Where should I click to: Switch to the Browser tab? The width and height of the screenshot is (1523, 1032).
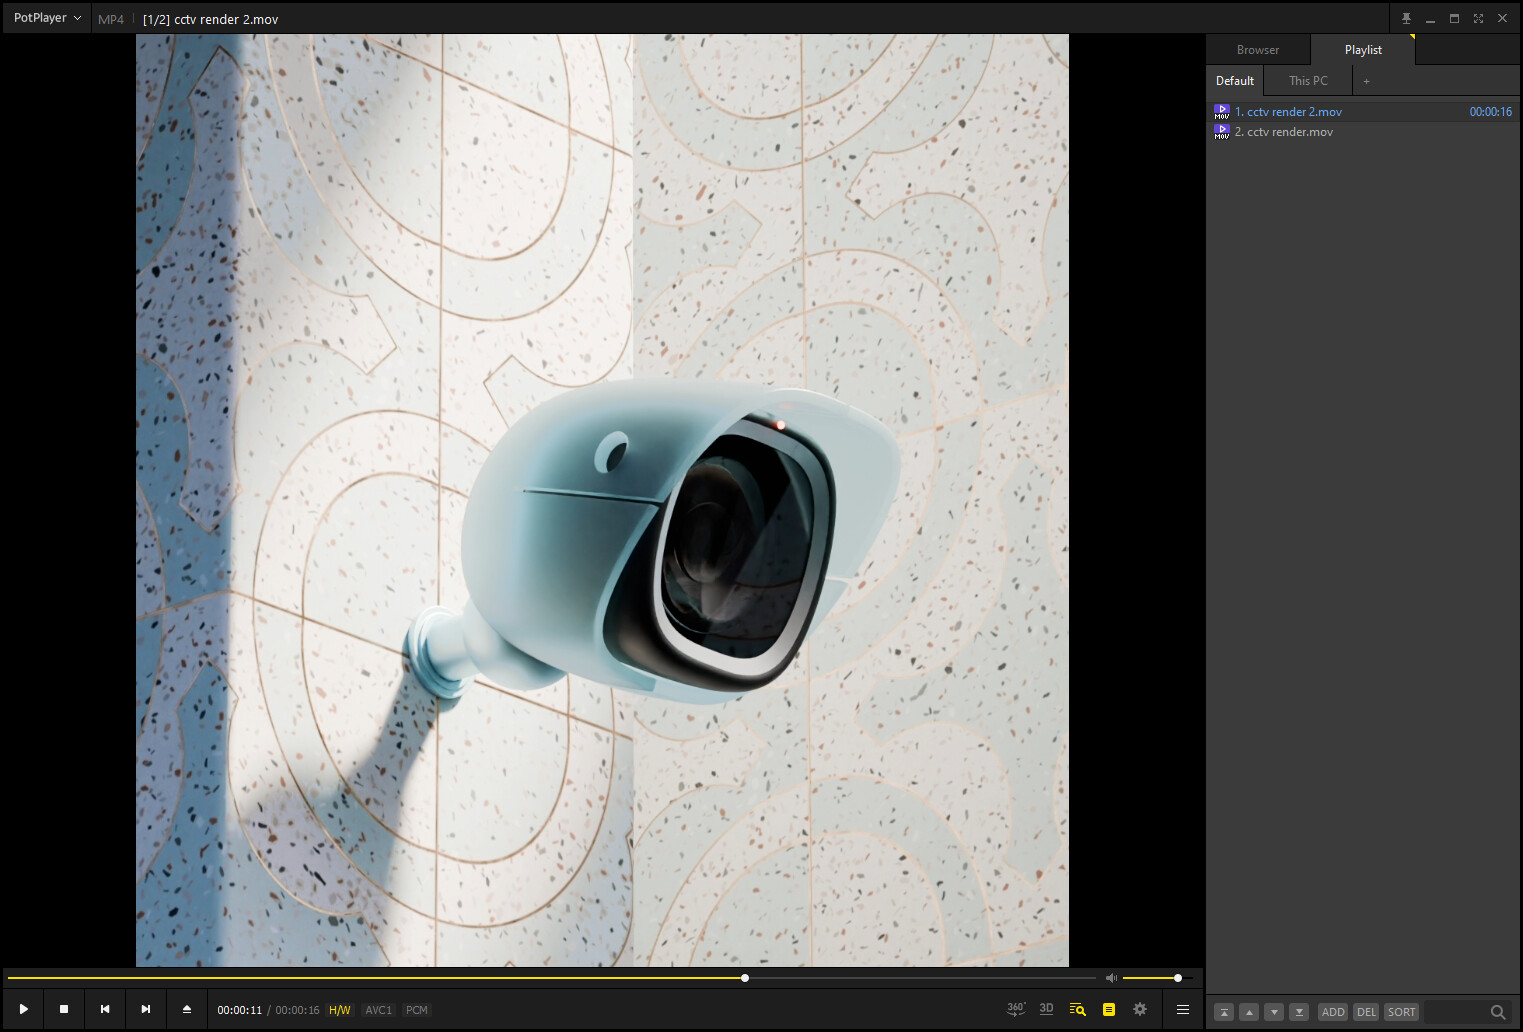pyautogui.click(x=1258, y=48)
